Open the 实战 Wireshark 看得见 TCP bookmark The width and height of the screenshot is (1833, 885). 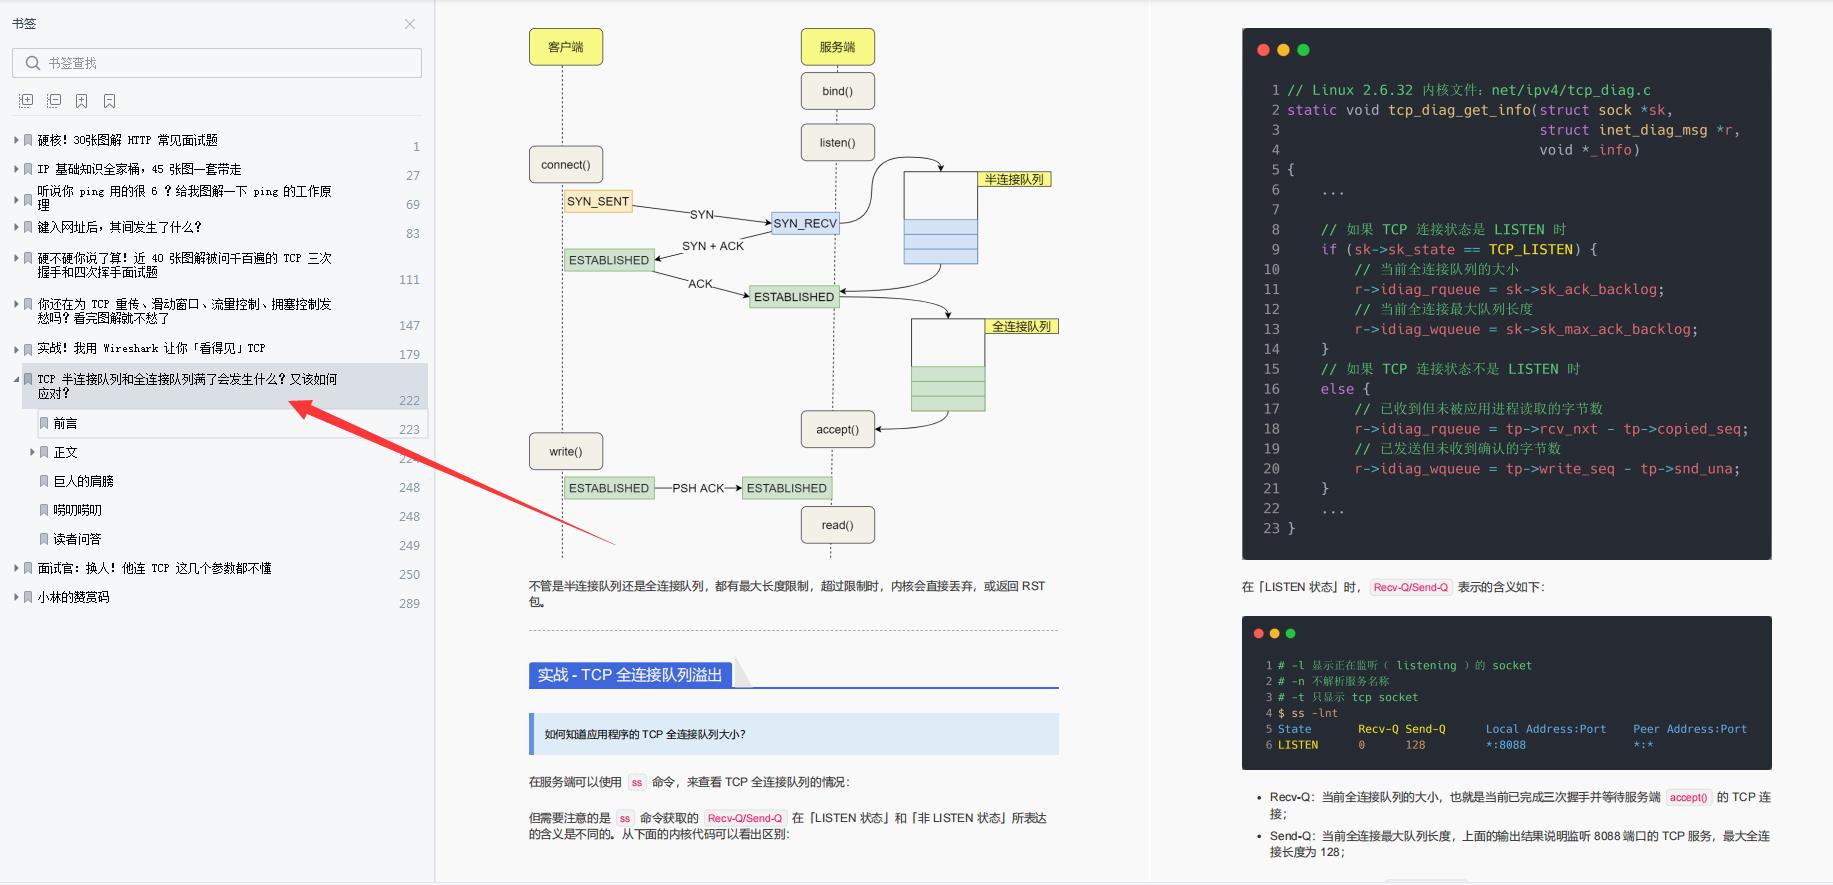tap(151, 349)
